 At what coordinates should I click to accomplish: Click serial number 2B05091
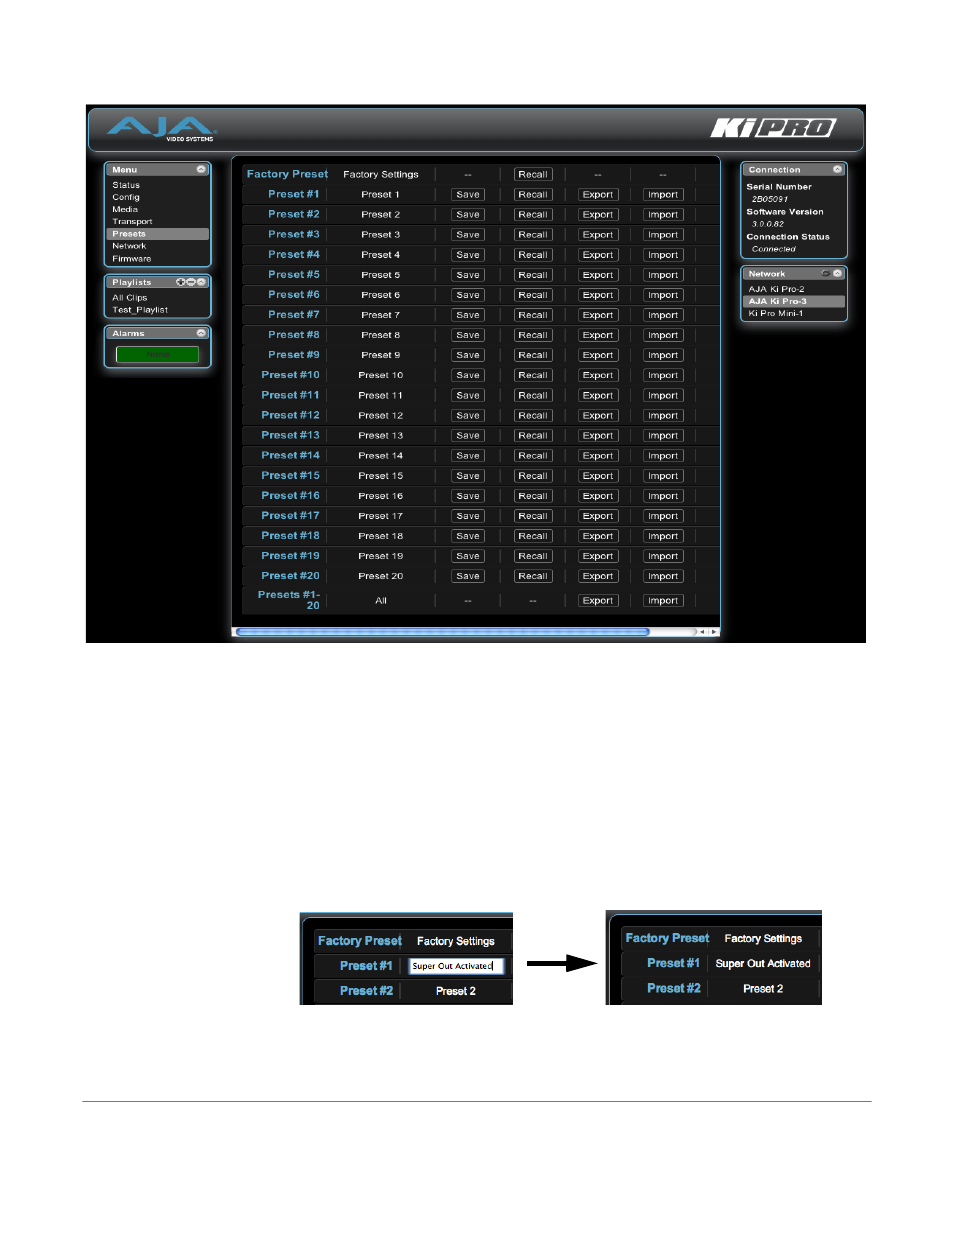coord(769,199)
